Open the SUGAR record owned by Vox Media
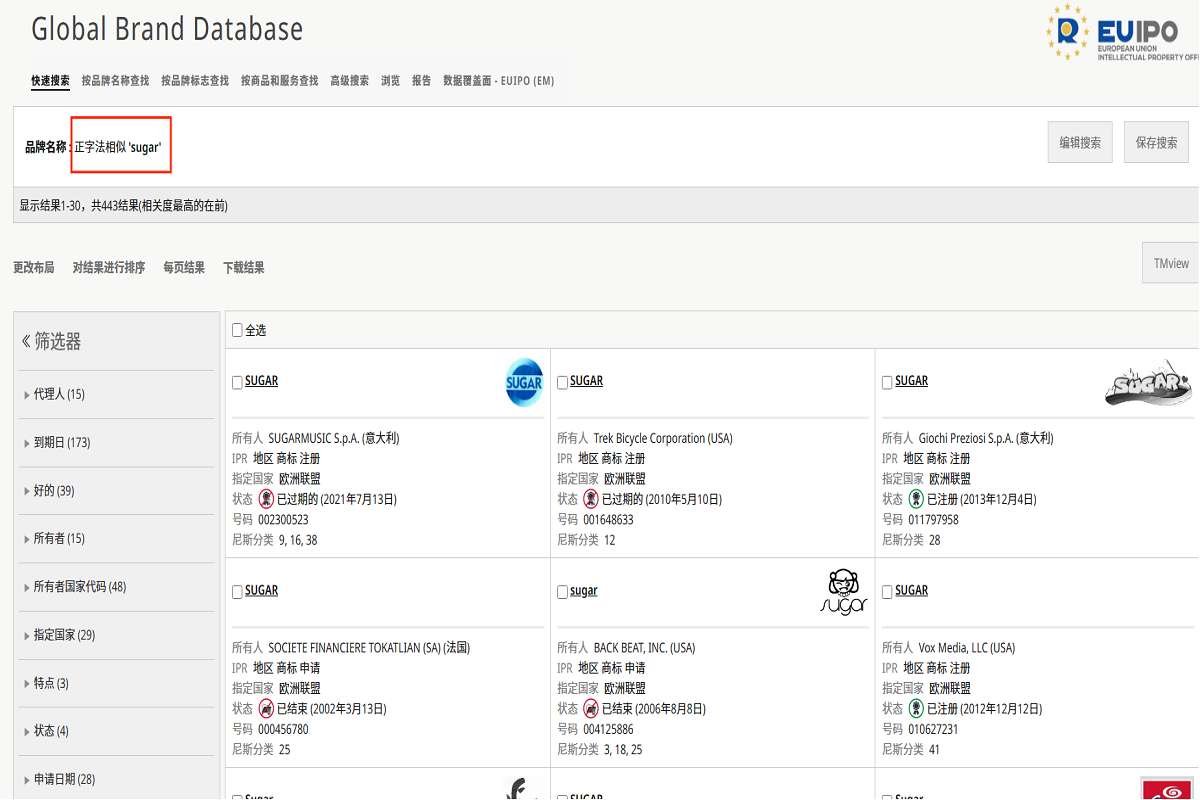This screenshot has height=800, width=1200. pos(911,590)
